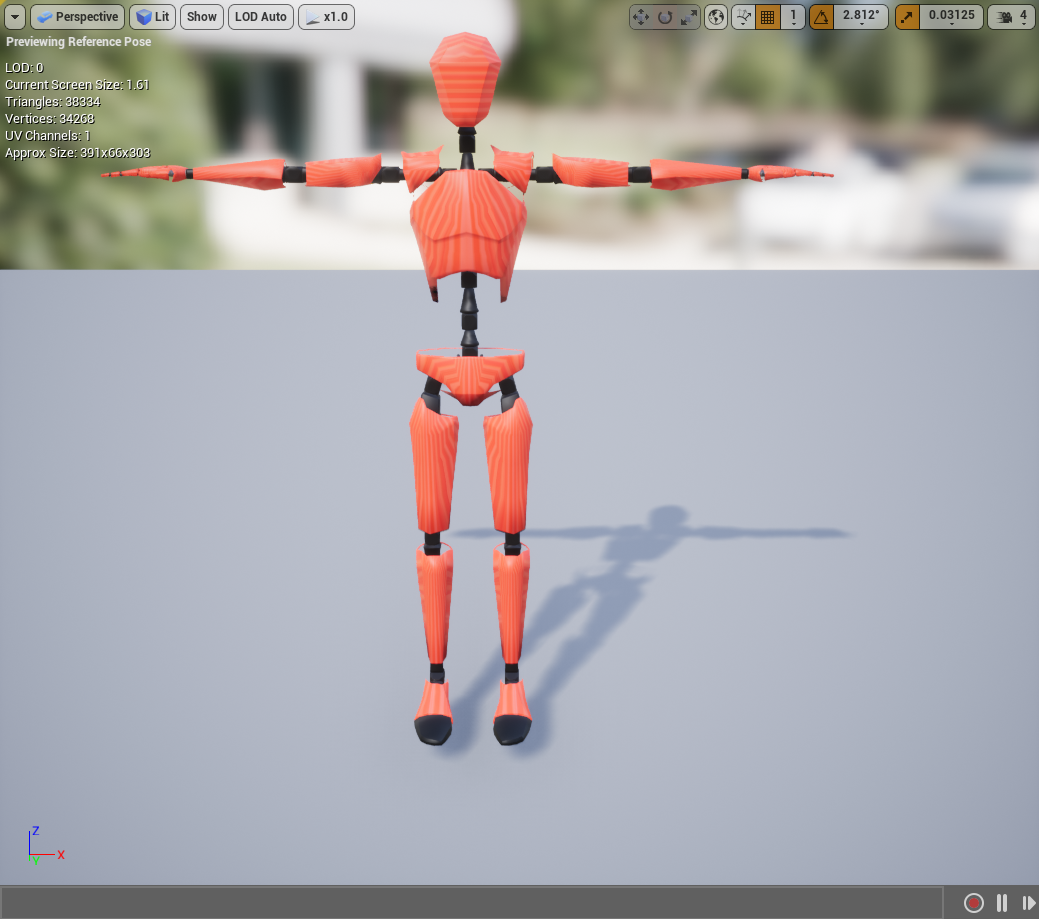This screenshot has width=1039, height=919.
Task: Open the Lit view mode menu
Action: click(152, 17)
